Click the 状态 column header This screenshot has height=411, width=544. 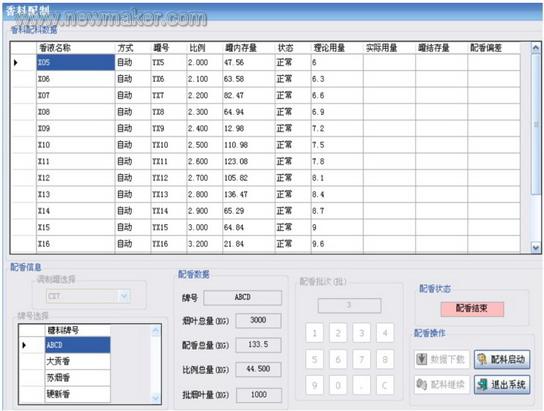293,48
